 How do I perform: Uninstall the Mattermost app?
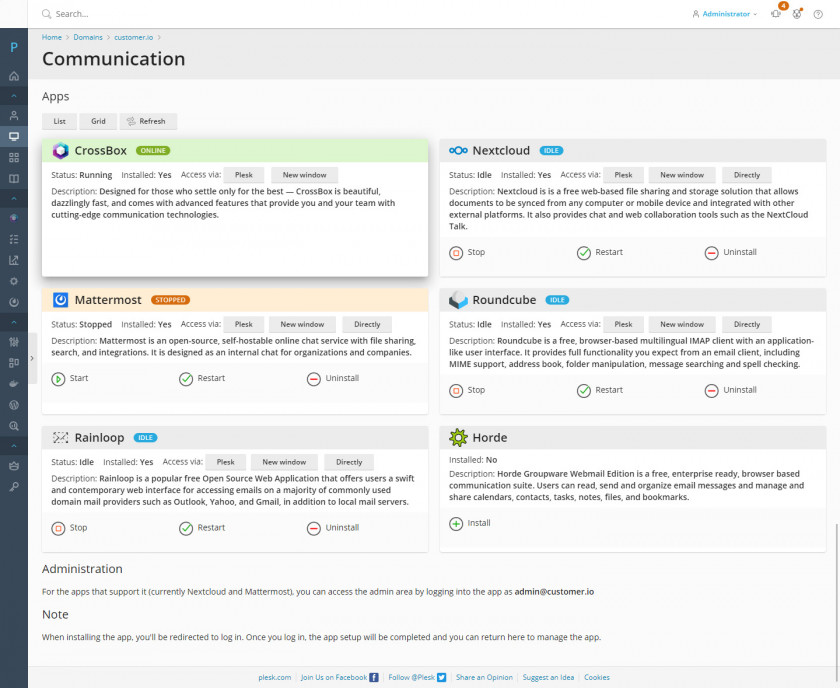[x=333, y=378]
